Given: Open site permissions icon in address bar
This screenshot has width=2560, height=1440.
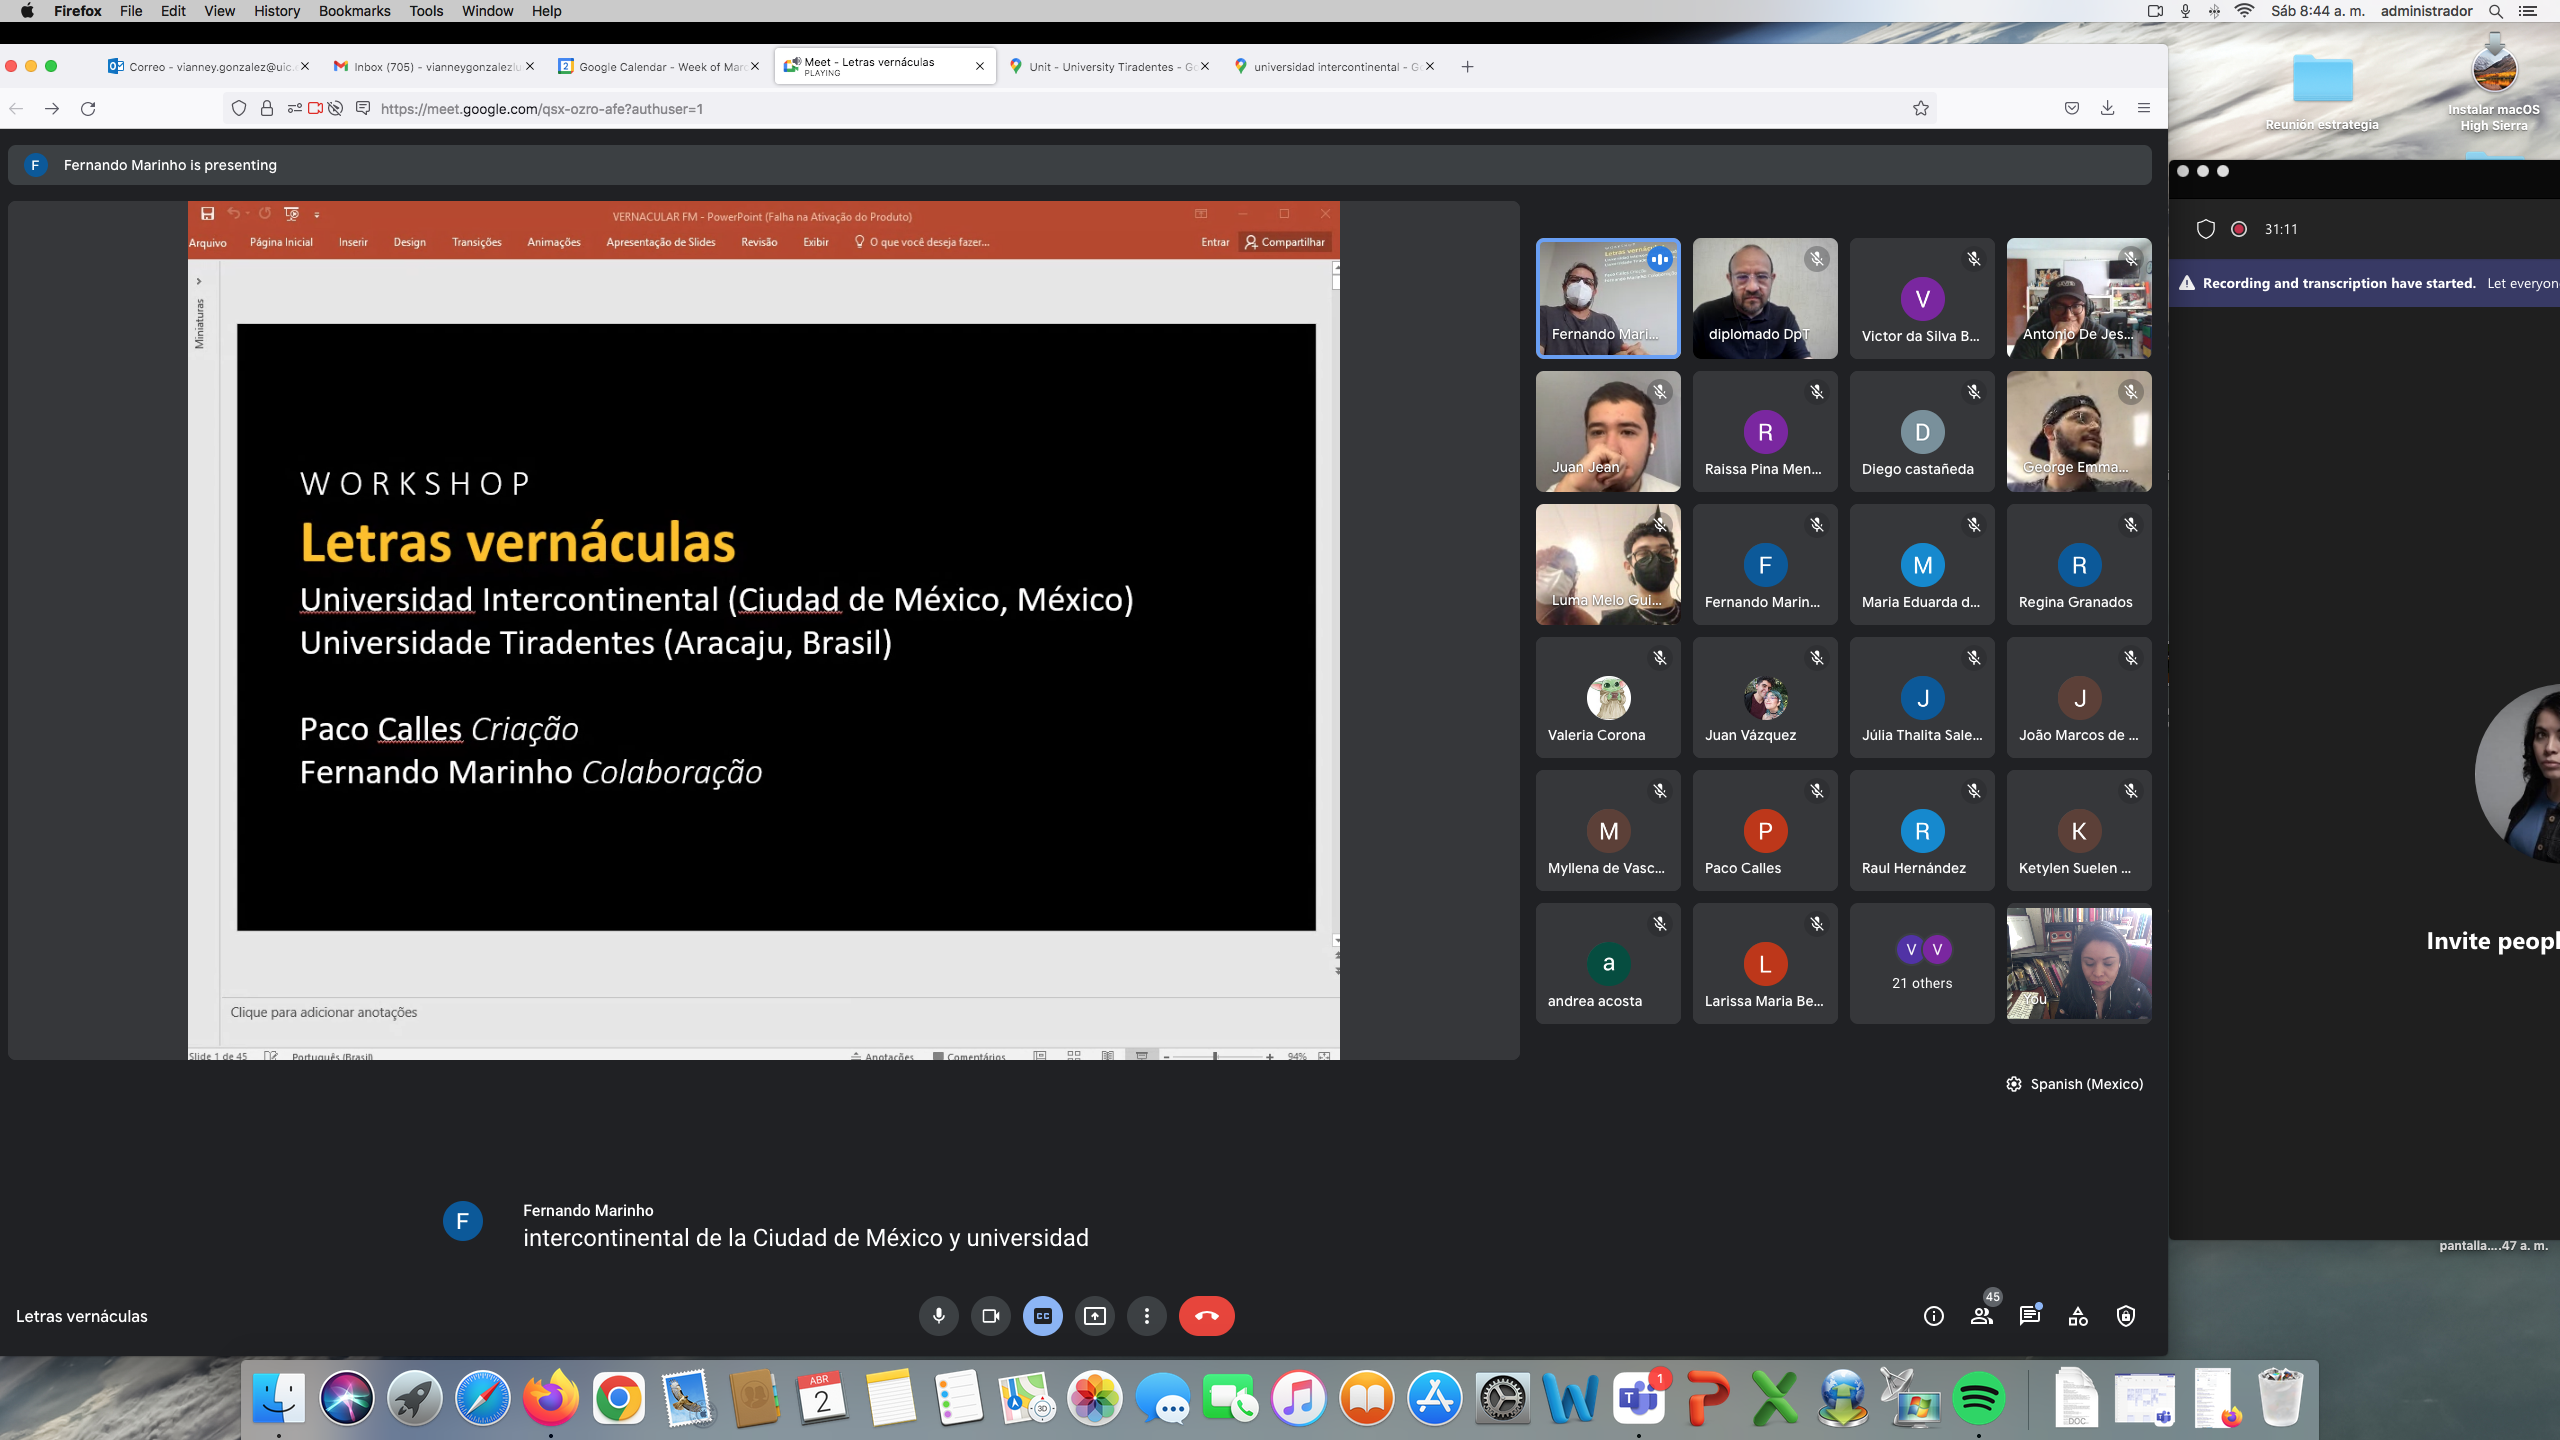Looking at the screenshot, I should coord(294,108).
